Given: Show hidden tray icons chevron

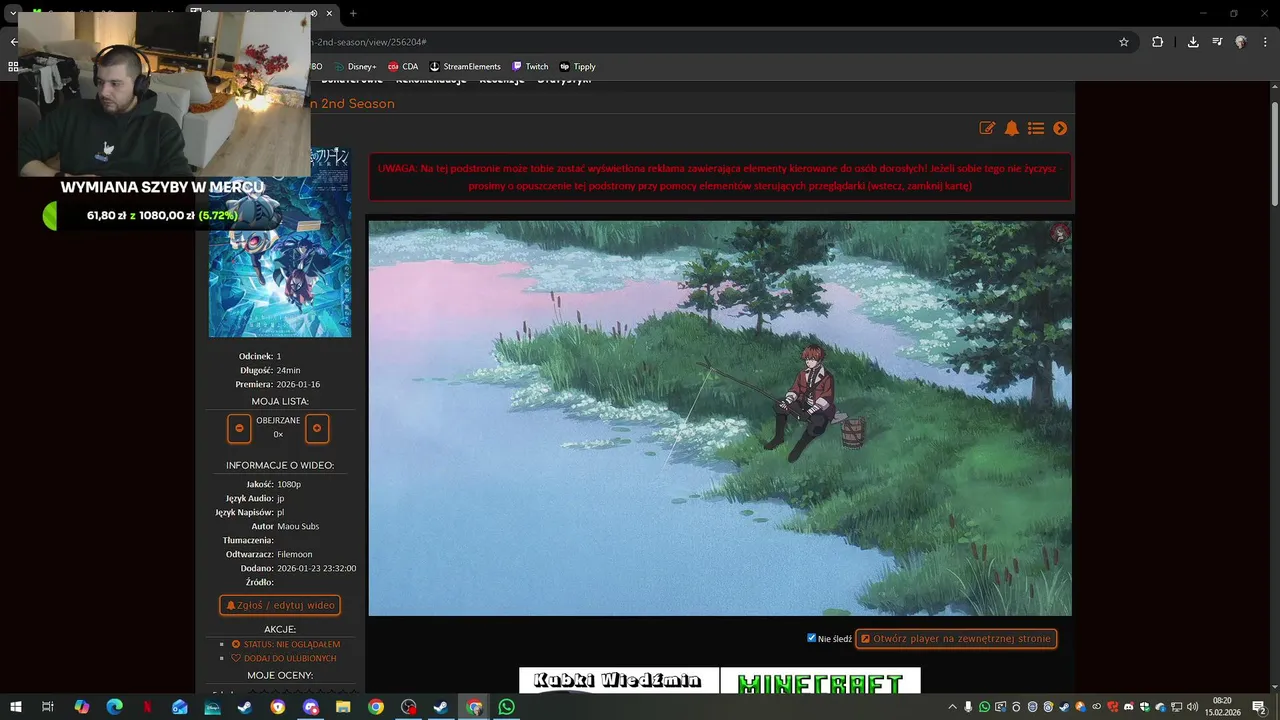Looking at the screenshot, I should tap(952, 707).
